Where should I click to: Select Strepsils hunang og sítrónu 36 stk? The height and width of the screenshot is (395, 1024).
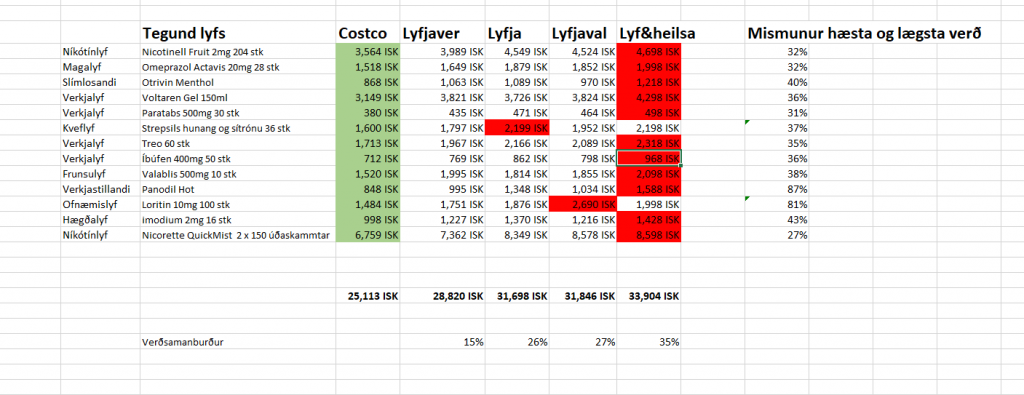click(238, 128)
